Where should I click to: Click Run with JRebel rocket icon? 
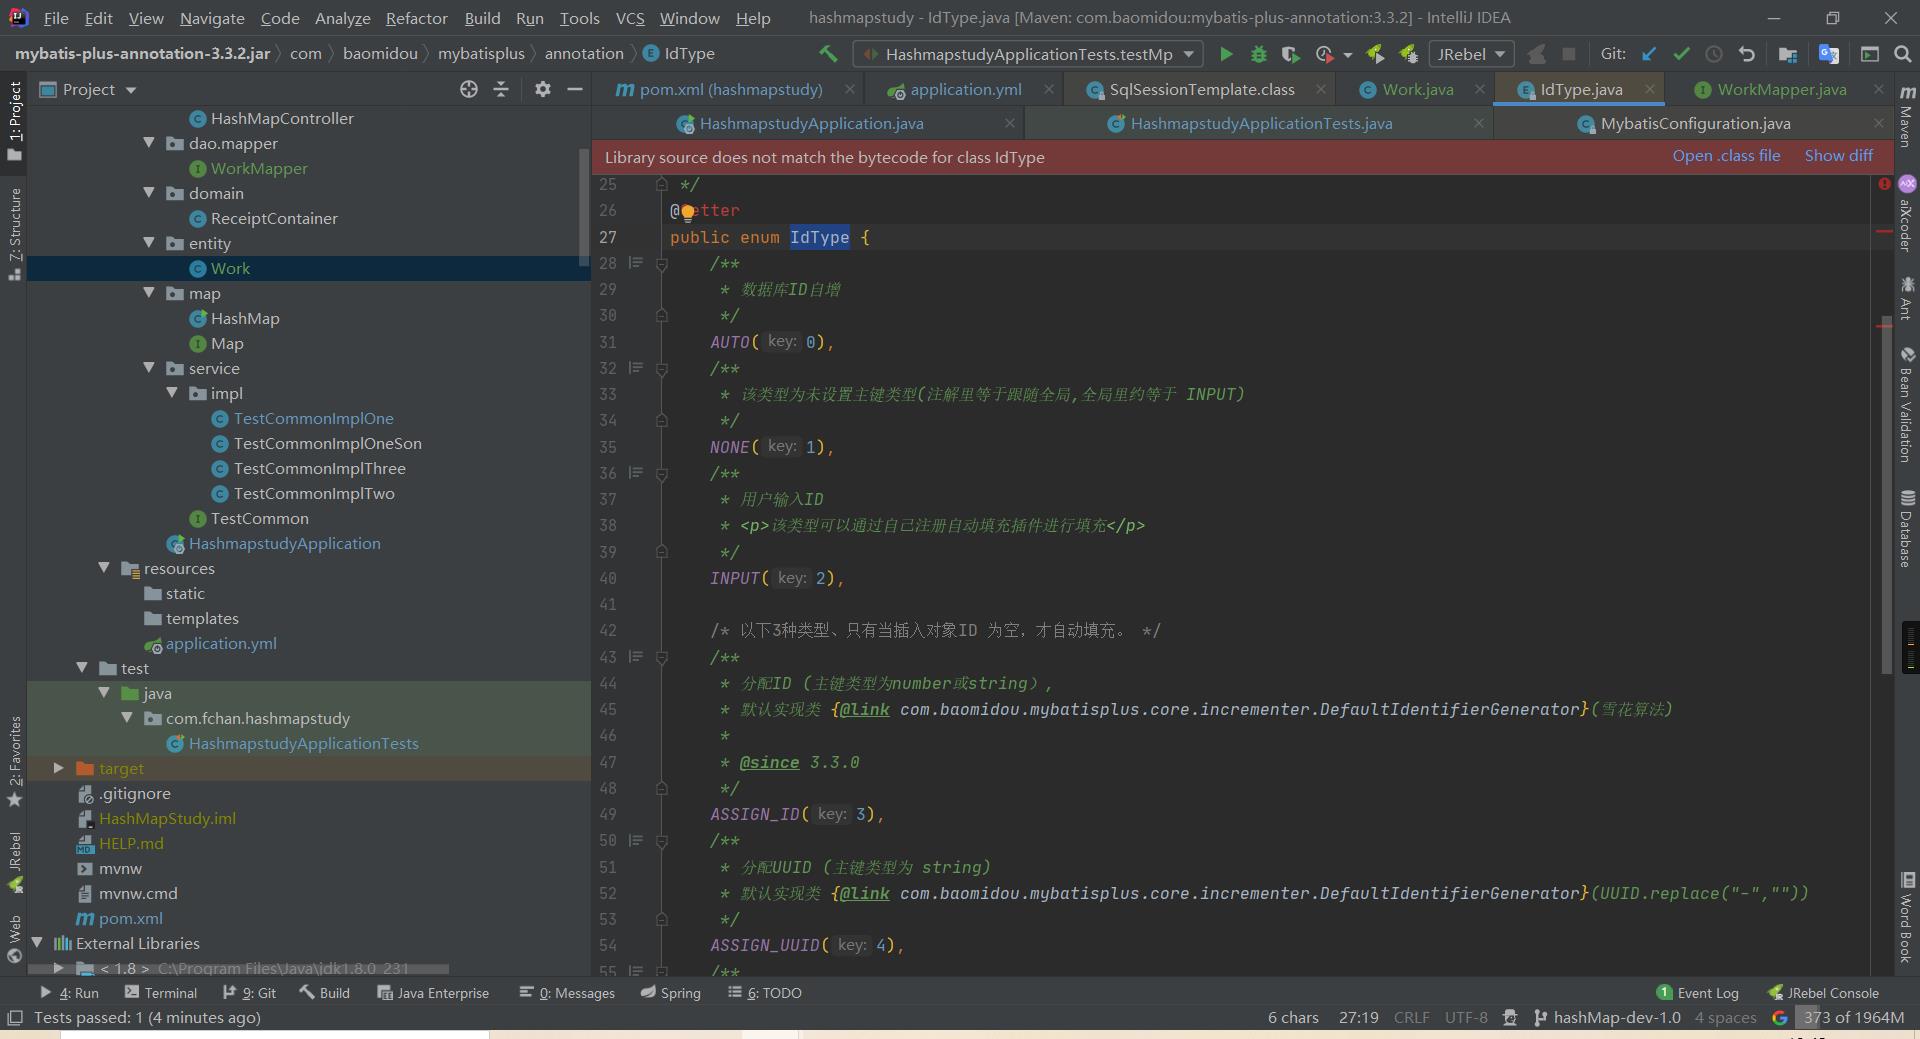pyautogui.click(x=1375, y=54)
